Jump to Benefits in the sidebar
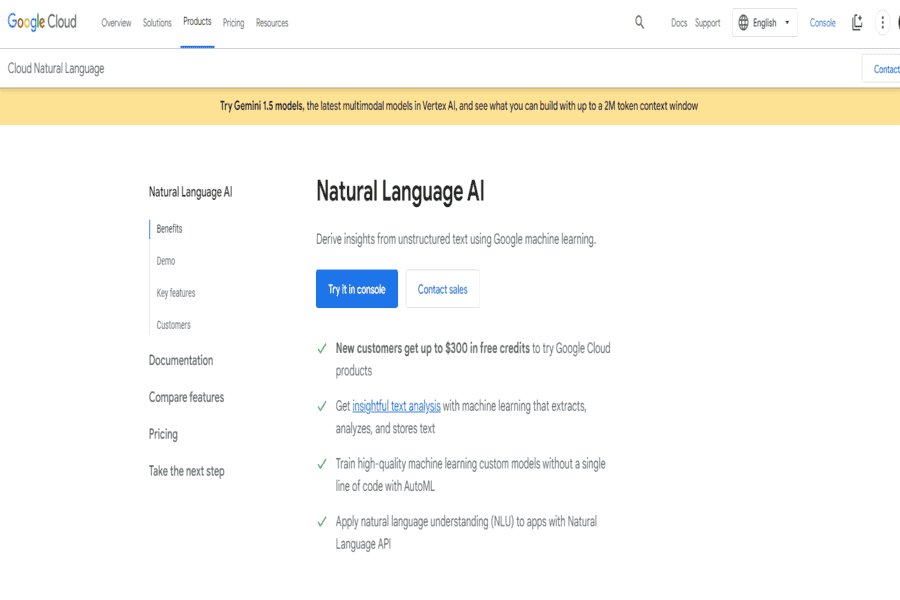 [x=169, y=229]
